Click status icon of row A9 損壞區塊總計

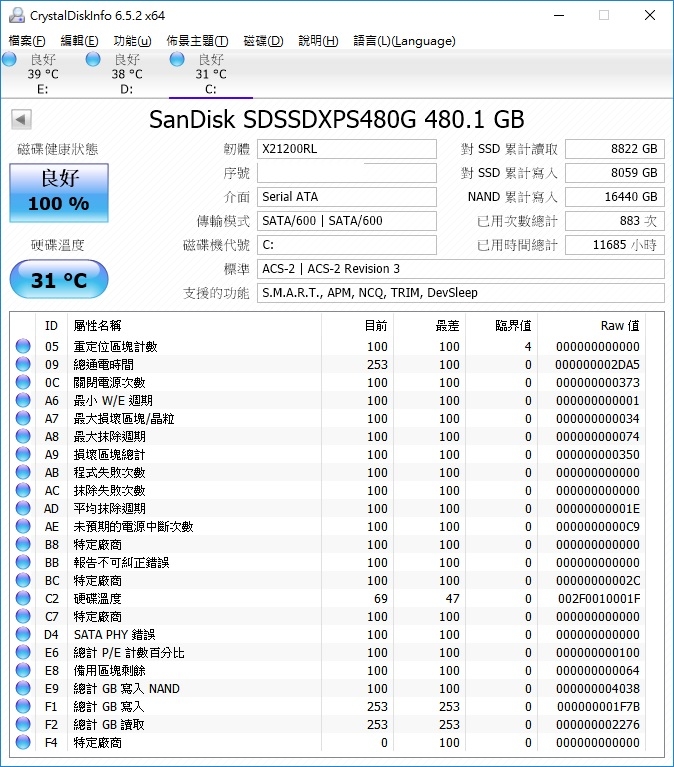(23, 454)
